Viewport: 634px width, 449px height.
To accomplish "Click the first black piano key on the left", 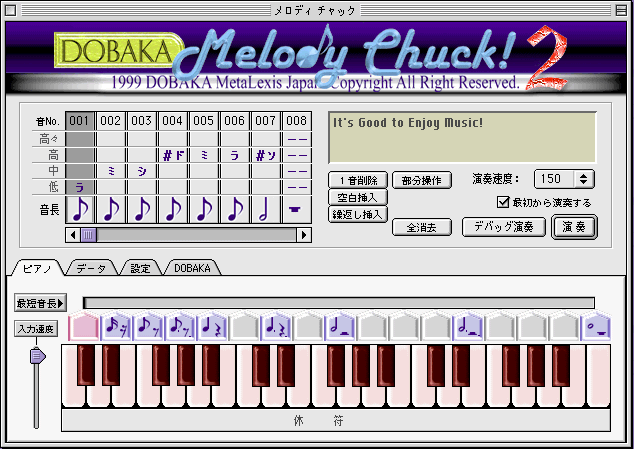I will point(86,364).
